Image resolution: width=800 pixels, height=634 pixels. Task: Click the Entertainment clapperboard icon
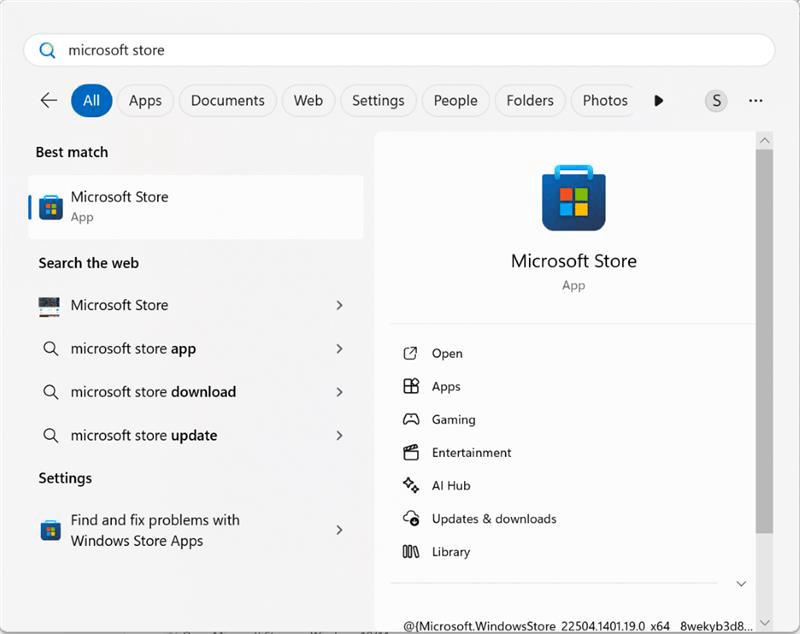coord(411,452)
